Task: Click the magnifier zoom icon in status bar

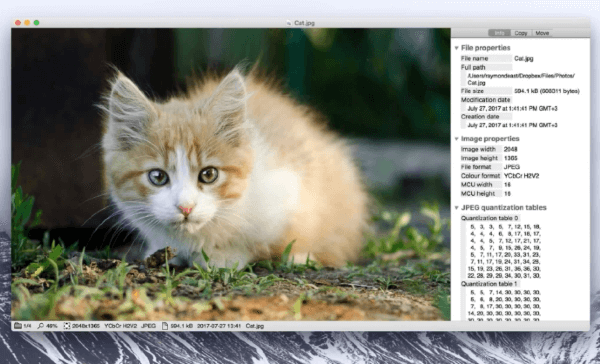Action: point(40,326)
